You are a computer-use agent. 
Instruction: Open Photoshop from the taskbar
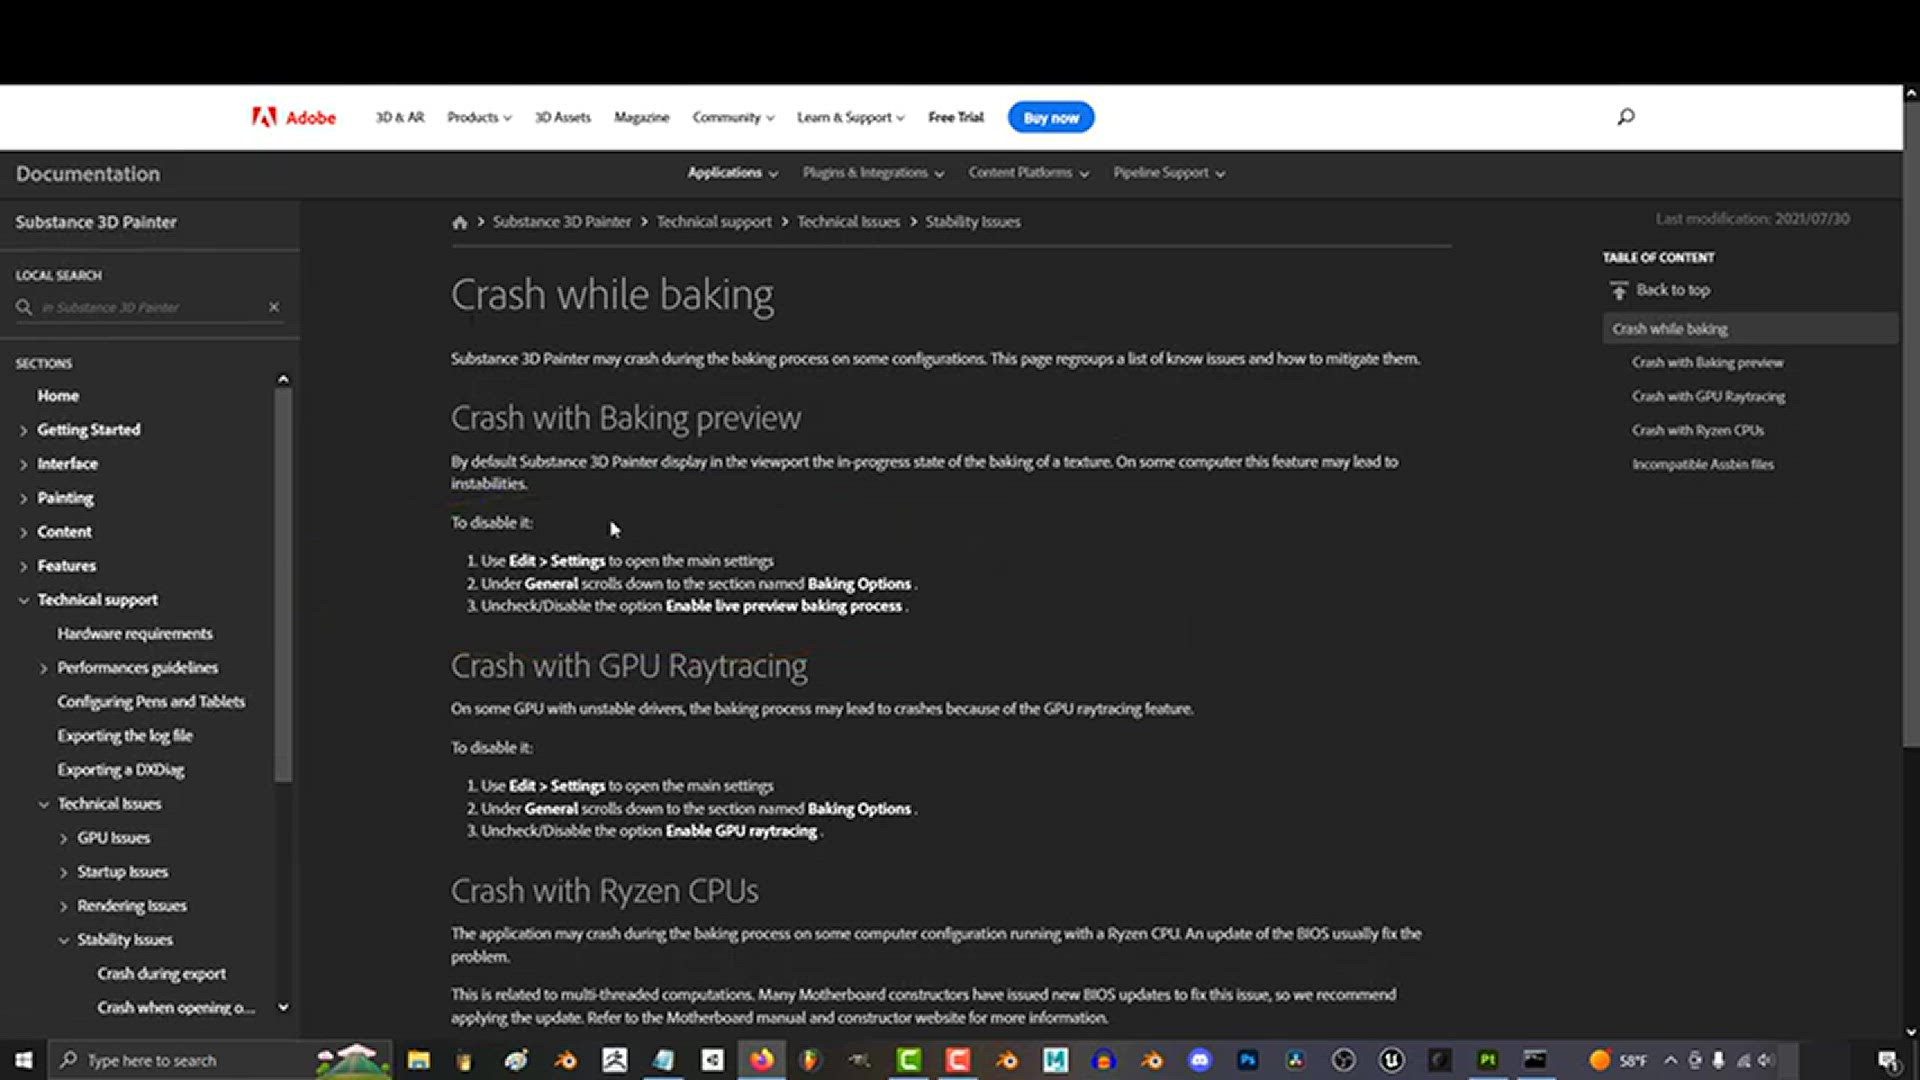[1248, 1060]
